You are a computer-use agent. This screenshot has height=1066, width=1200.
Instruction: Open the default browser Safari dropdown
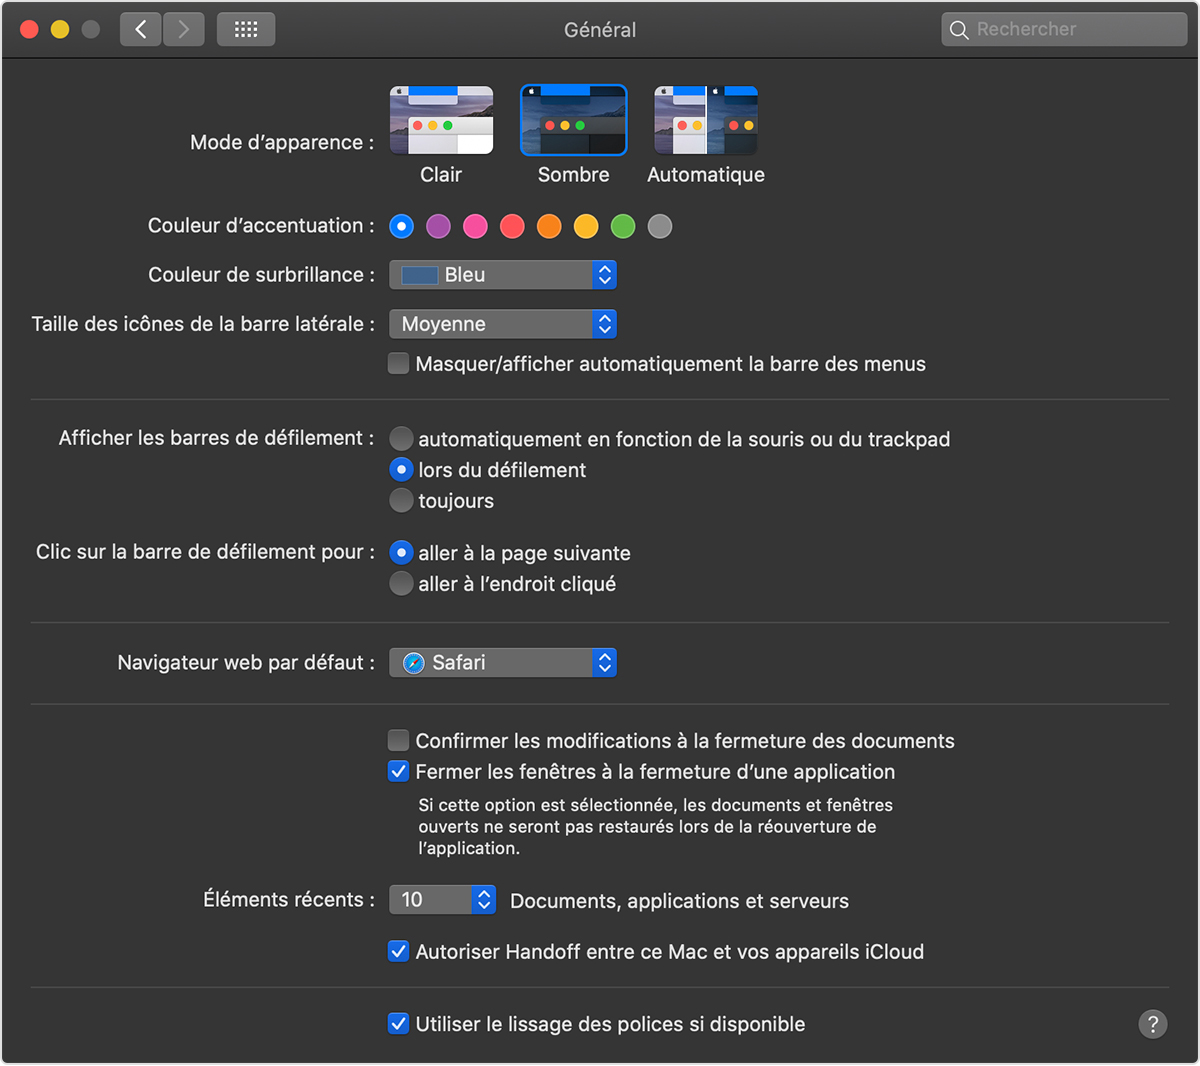pos(503,663)
